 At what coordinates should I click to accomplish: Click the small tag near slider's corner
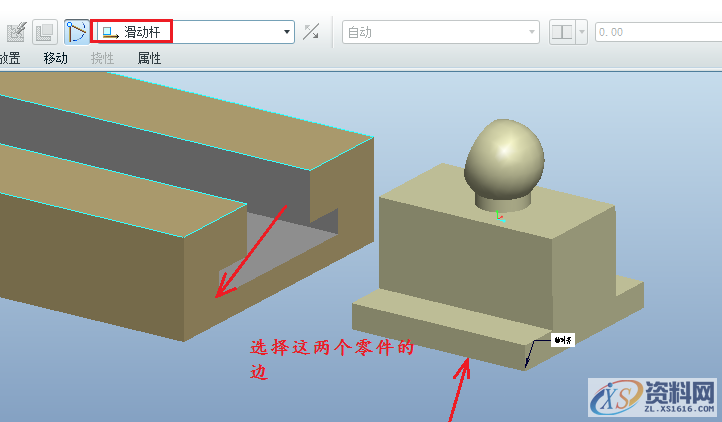point(563,340)
